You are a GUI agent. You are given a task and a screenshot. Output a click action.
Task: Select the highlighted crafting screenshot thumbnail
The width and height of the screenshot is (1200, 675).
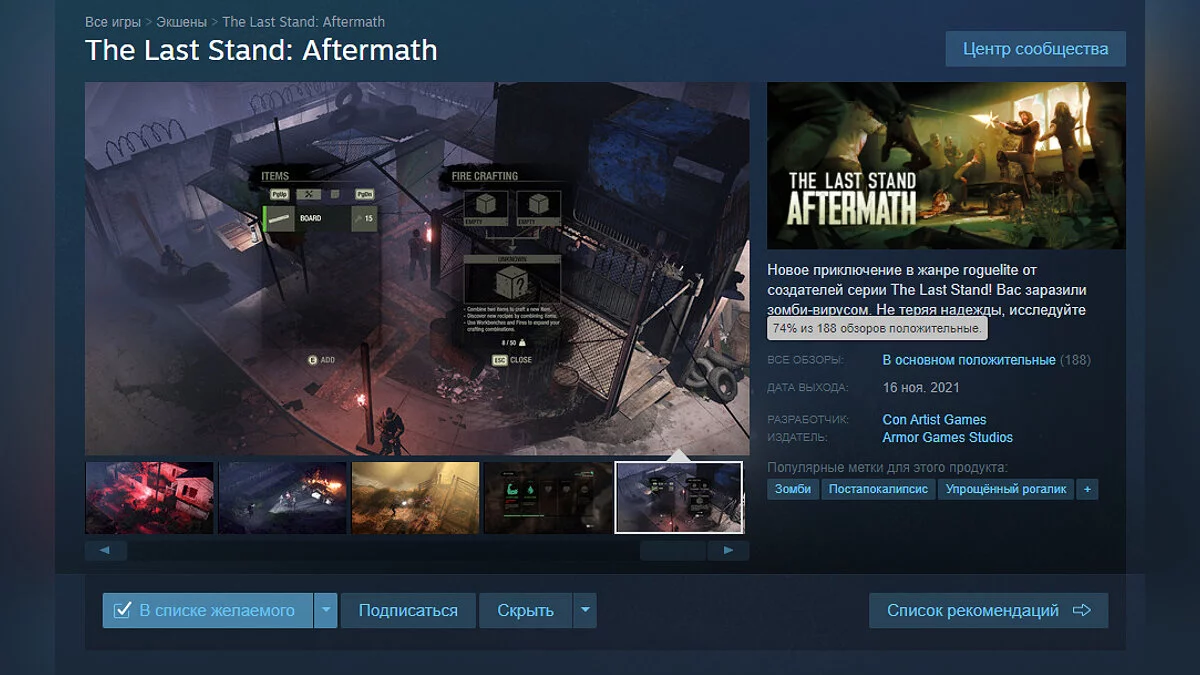coord(679,497)
